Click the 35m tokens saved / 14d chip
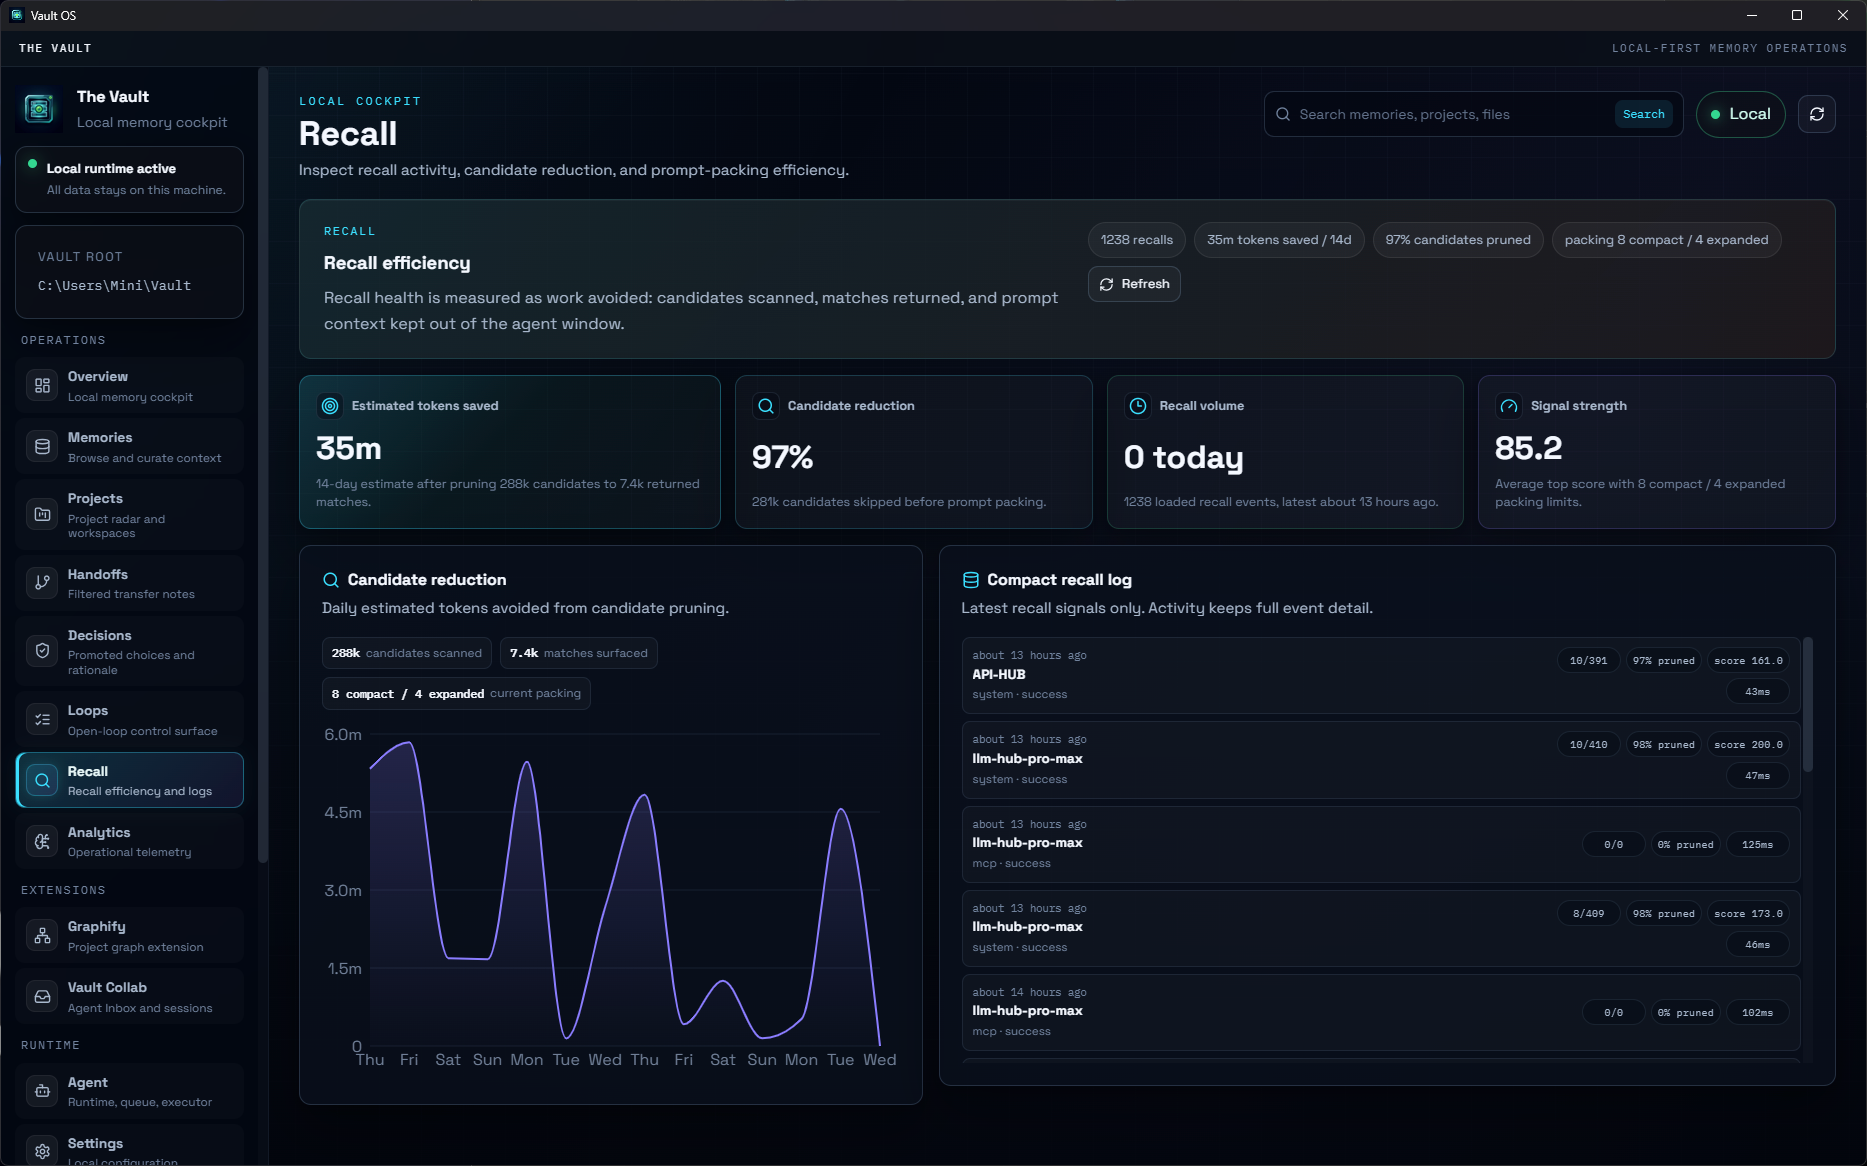The height and width of the screenshot is (1166, 1867). point(1279,240)
